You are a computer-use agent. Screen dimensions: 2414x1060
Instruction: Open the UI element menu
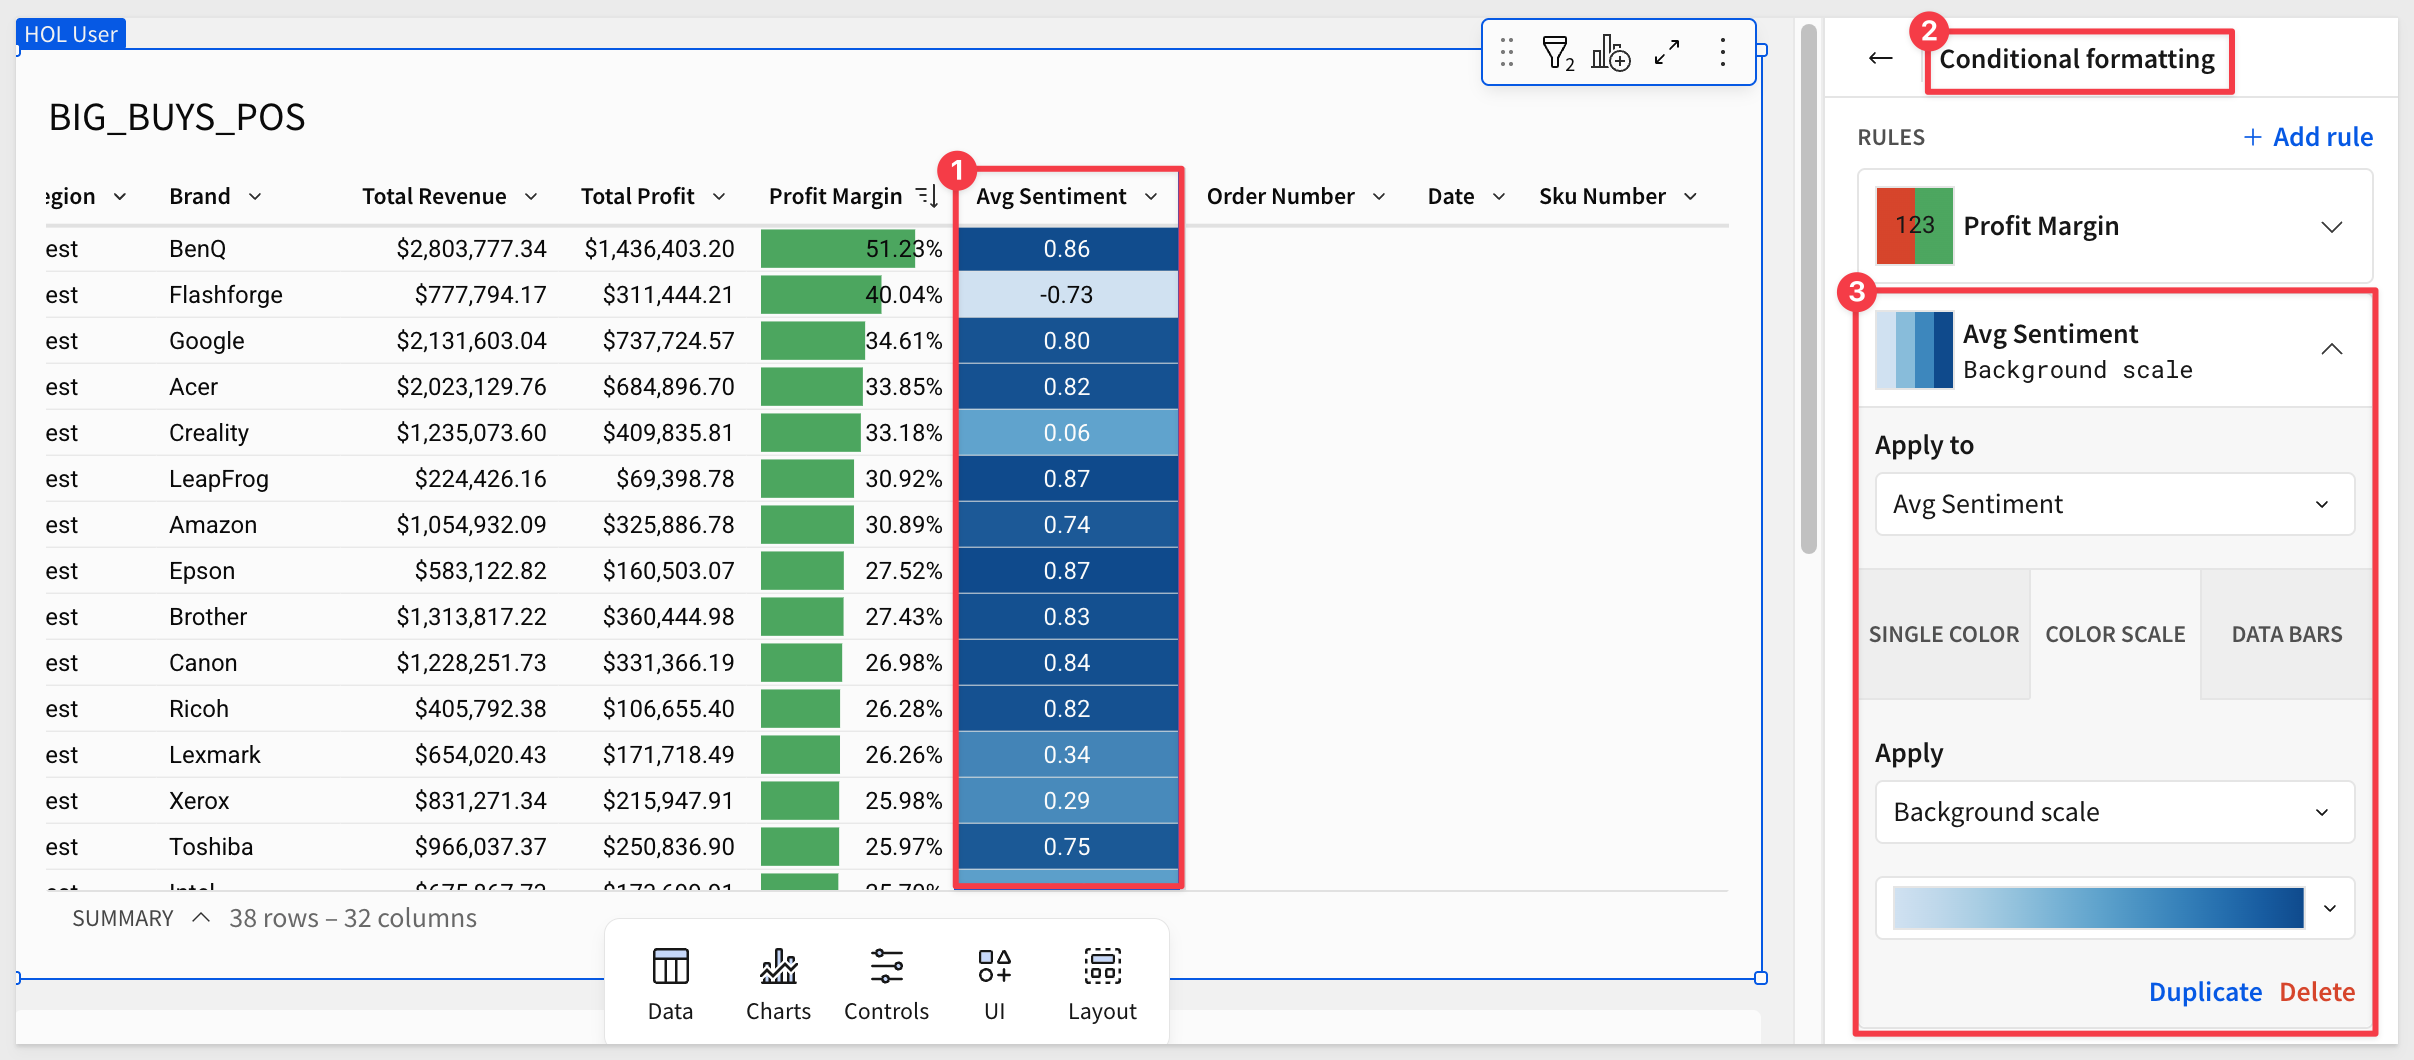pyautogui.click(x=994, y=985)
